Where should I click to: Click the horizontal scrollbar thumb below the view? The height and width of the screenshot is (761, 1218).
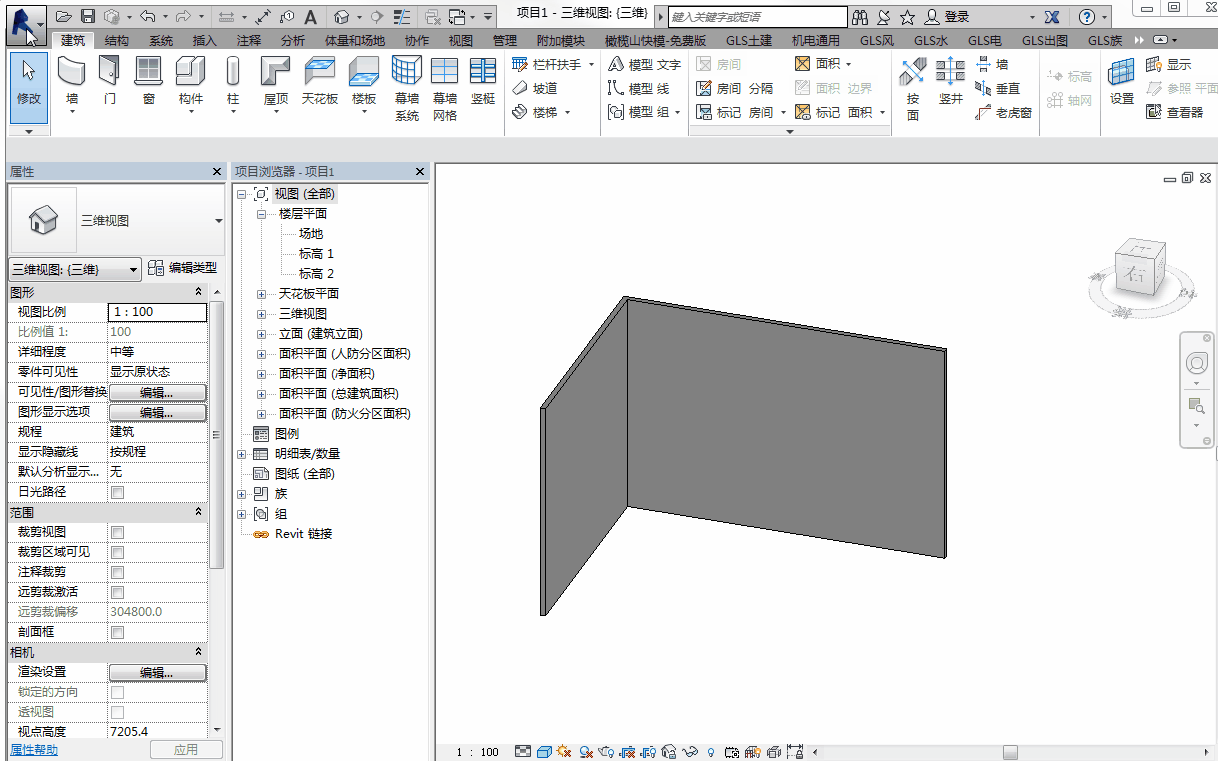pos(1010,752)
